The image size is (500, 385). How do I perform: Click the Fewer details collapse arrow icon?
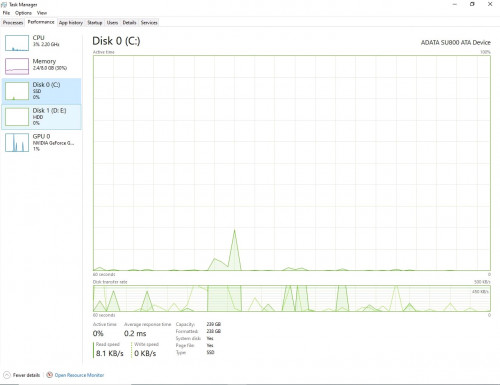point(7,375)
